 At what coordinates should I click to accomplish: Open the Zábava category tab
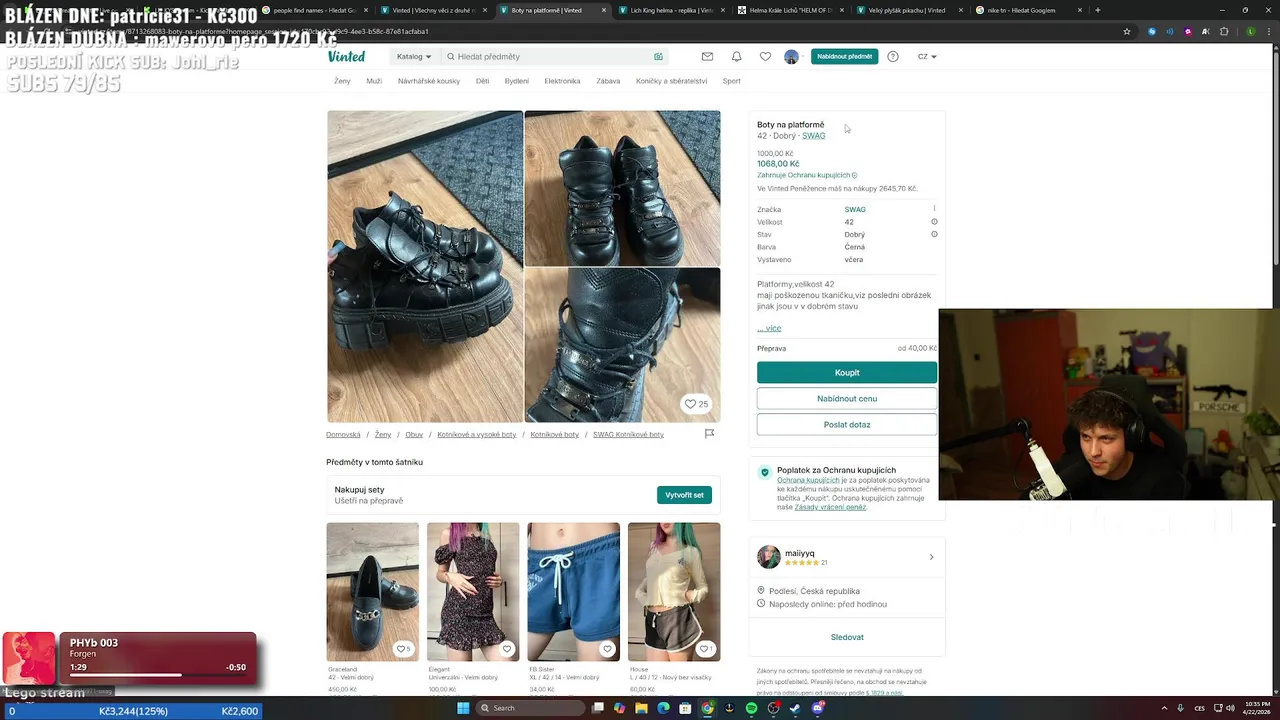[x=608, y=81]
